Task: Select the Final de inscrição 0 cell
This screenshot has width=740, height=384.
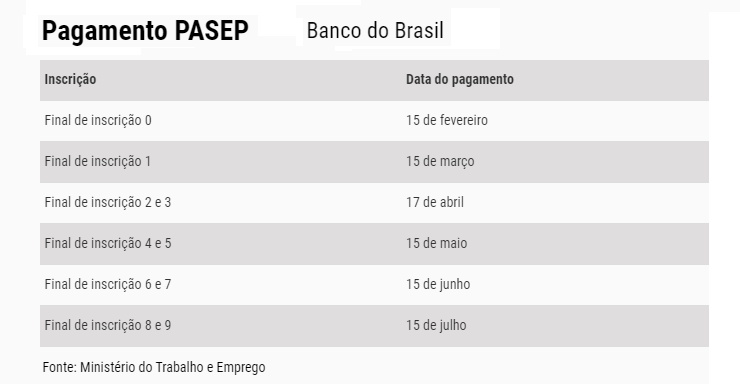Action: [x=98, y=120]
